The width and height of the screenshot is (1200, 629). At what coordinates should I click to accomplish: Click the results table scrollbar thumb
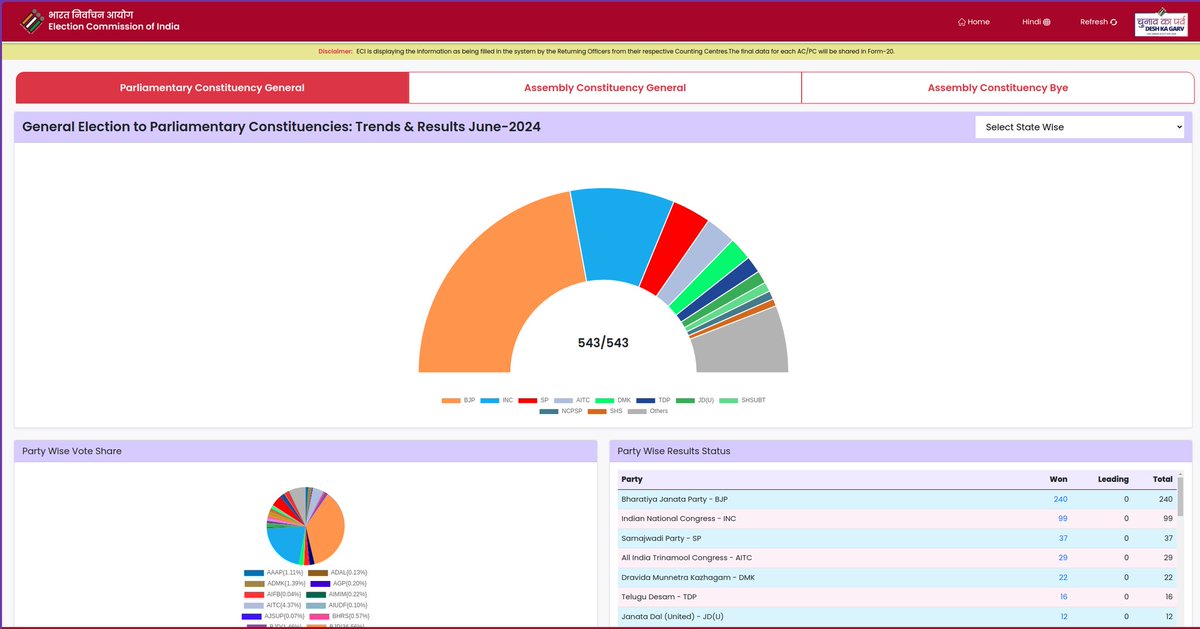1180,496
